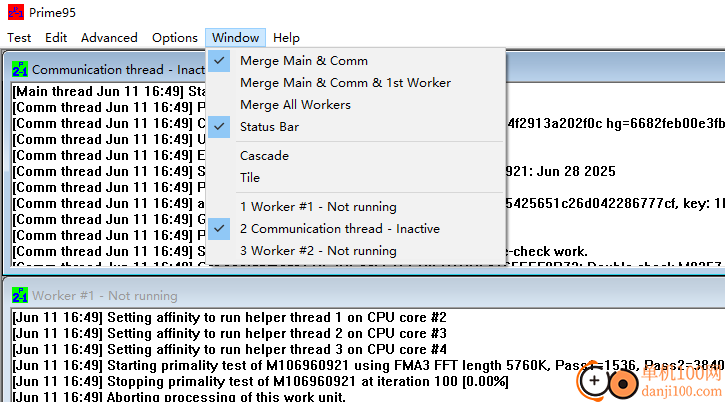The width and height of the screenshot is (725, 402).
Task: Open the Advanced menu
Action: coord(109,37)
